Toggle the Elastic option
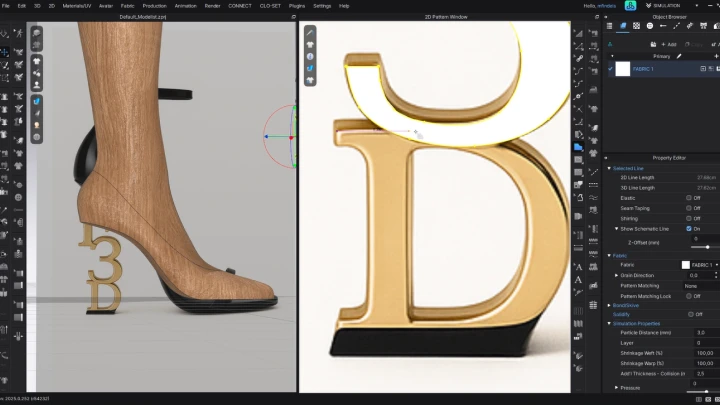This screenshot has height=405, width=720. pos(689,198)
